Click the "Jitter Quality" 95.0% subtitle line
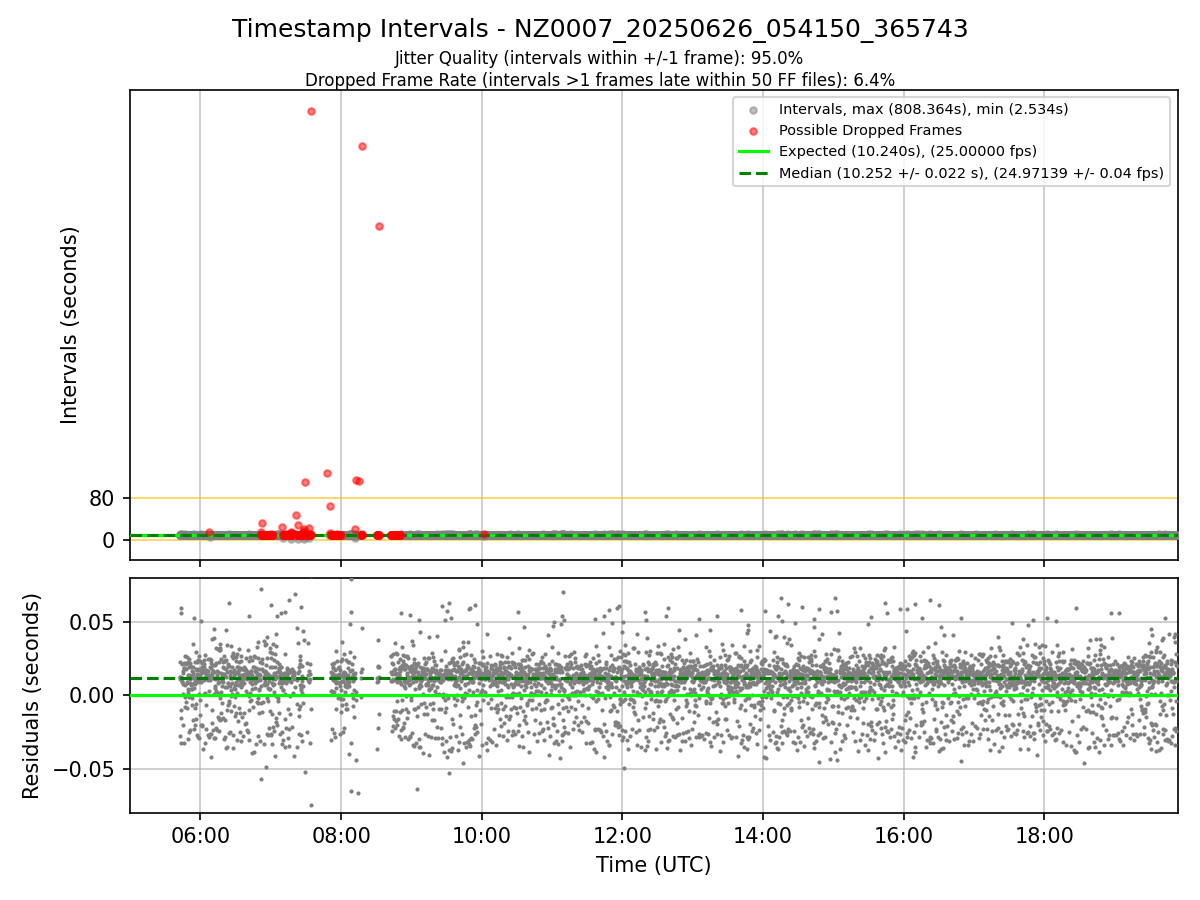Viewport: 1200px width, 900px height. [x=599, y=58]
